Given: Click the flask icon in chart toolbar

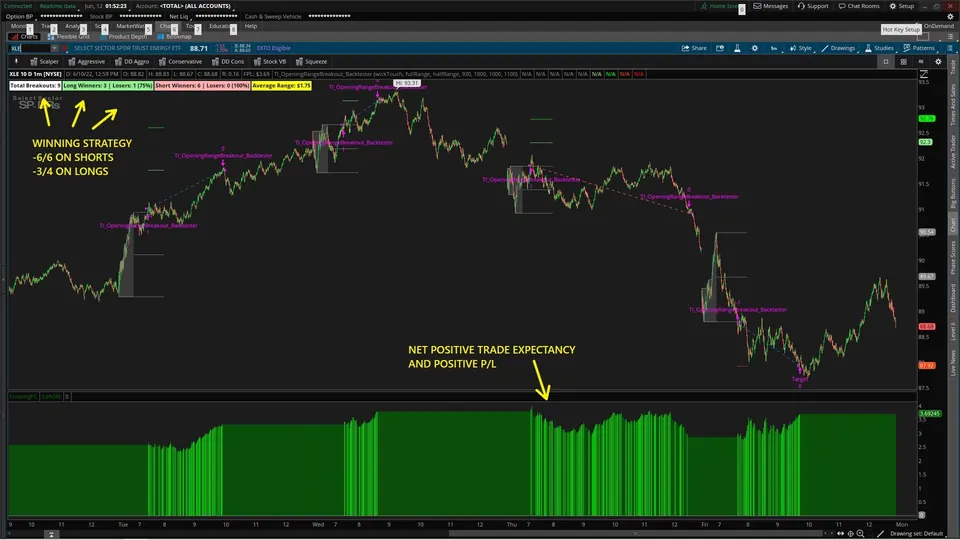Looking at the screenshot, I should 737,48.
